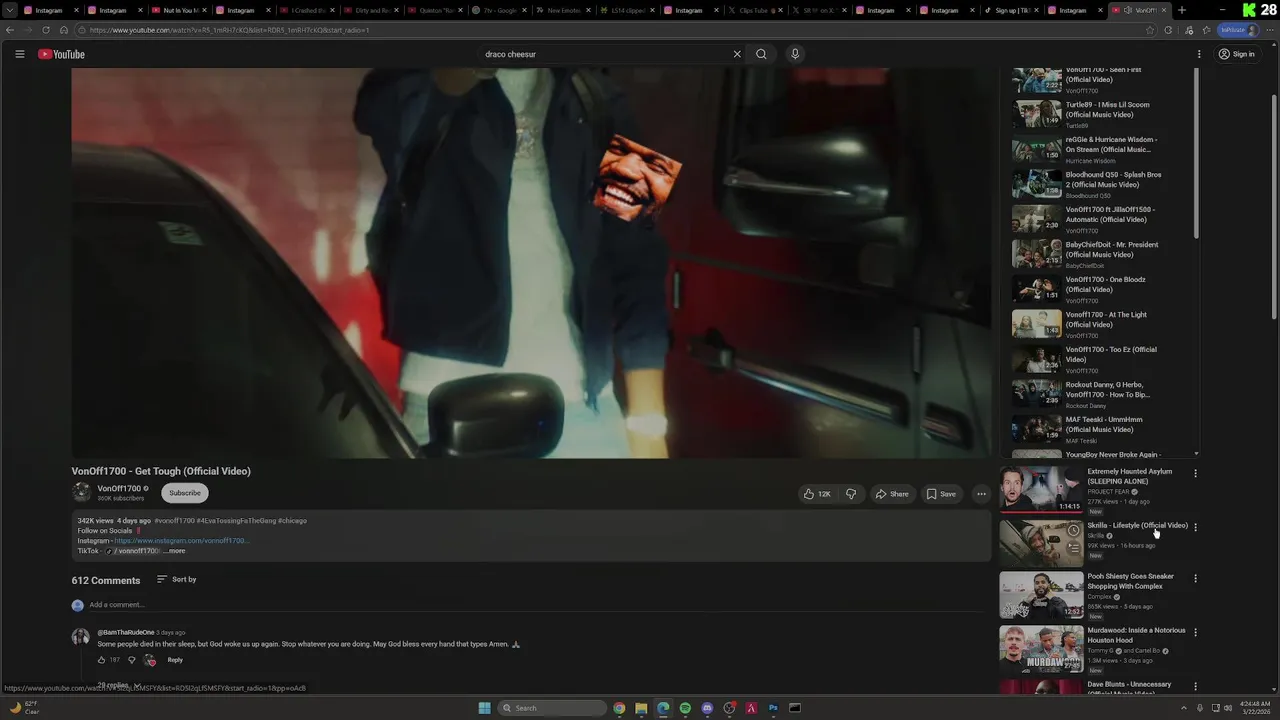Screen dimensions: 1280x720
Task: Open Skrilla Lifestyle Official Video title
Action: 1137,525
